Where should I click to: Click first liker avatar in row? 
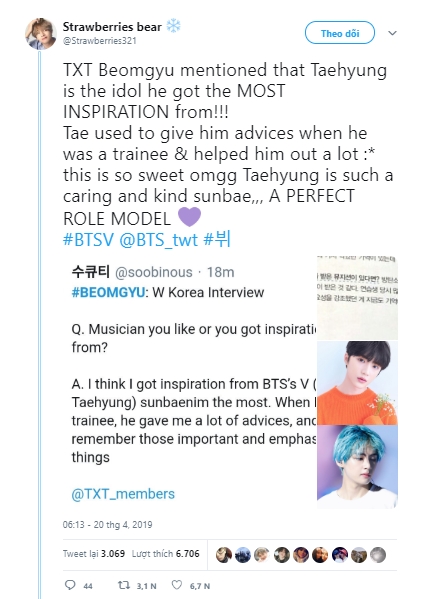224,555
